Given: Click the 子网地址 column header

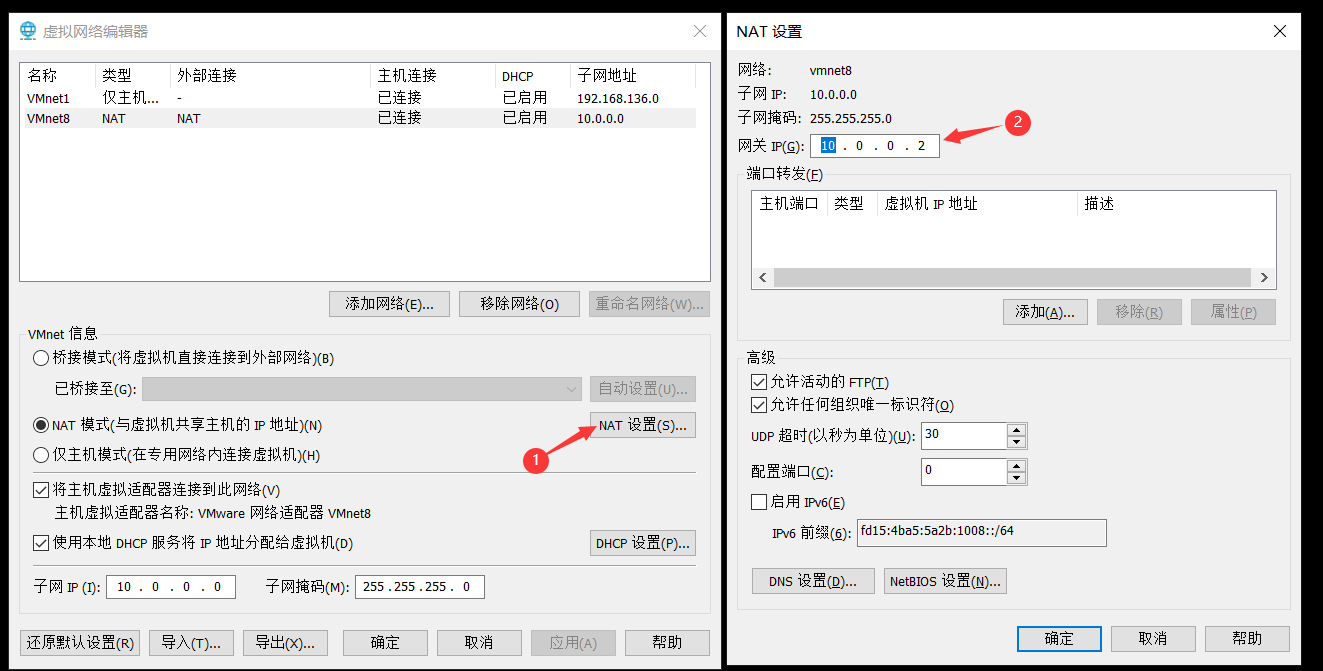Looking at the screenshot, I should tap(634, 76).
